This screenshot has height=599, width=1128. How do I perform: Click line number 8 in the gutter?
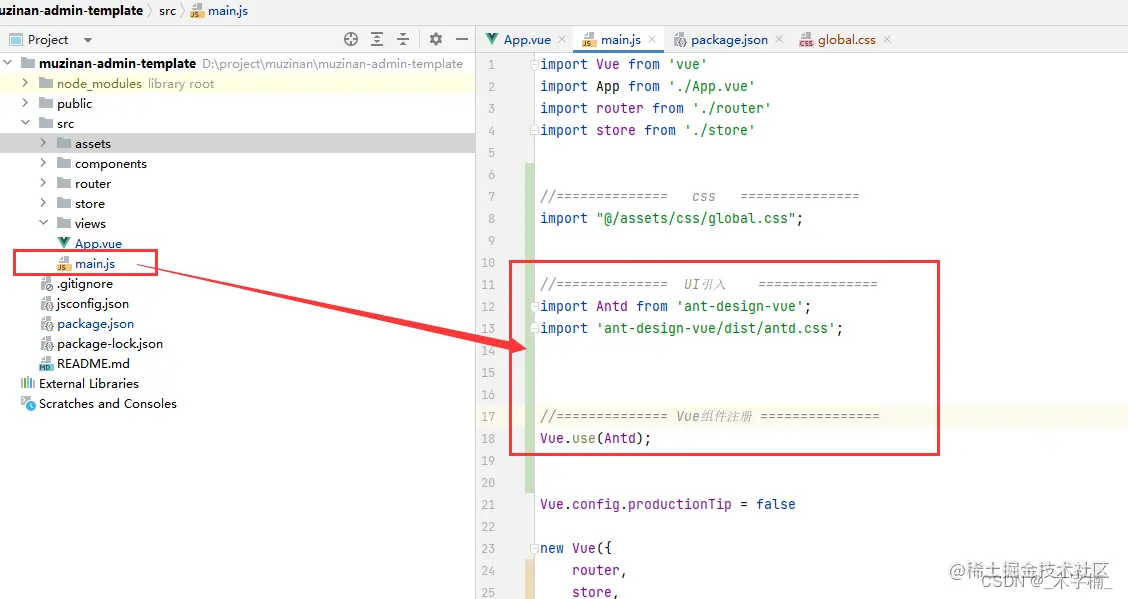tap(491, 219)
